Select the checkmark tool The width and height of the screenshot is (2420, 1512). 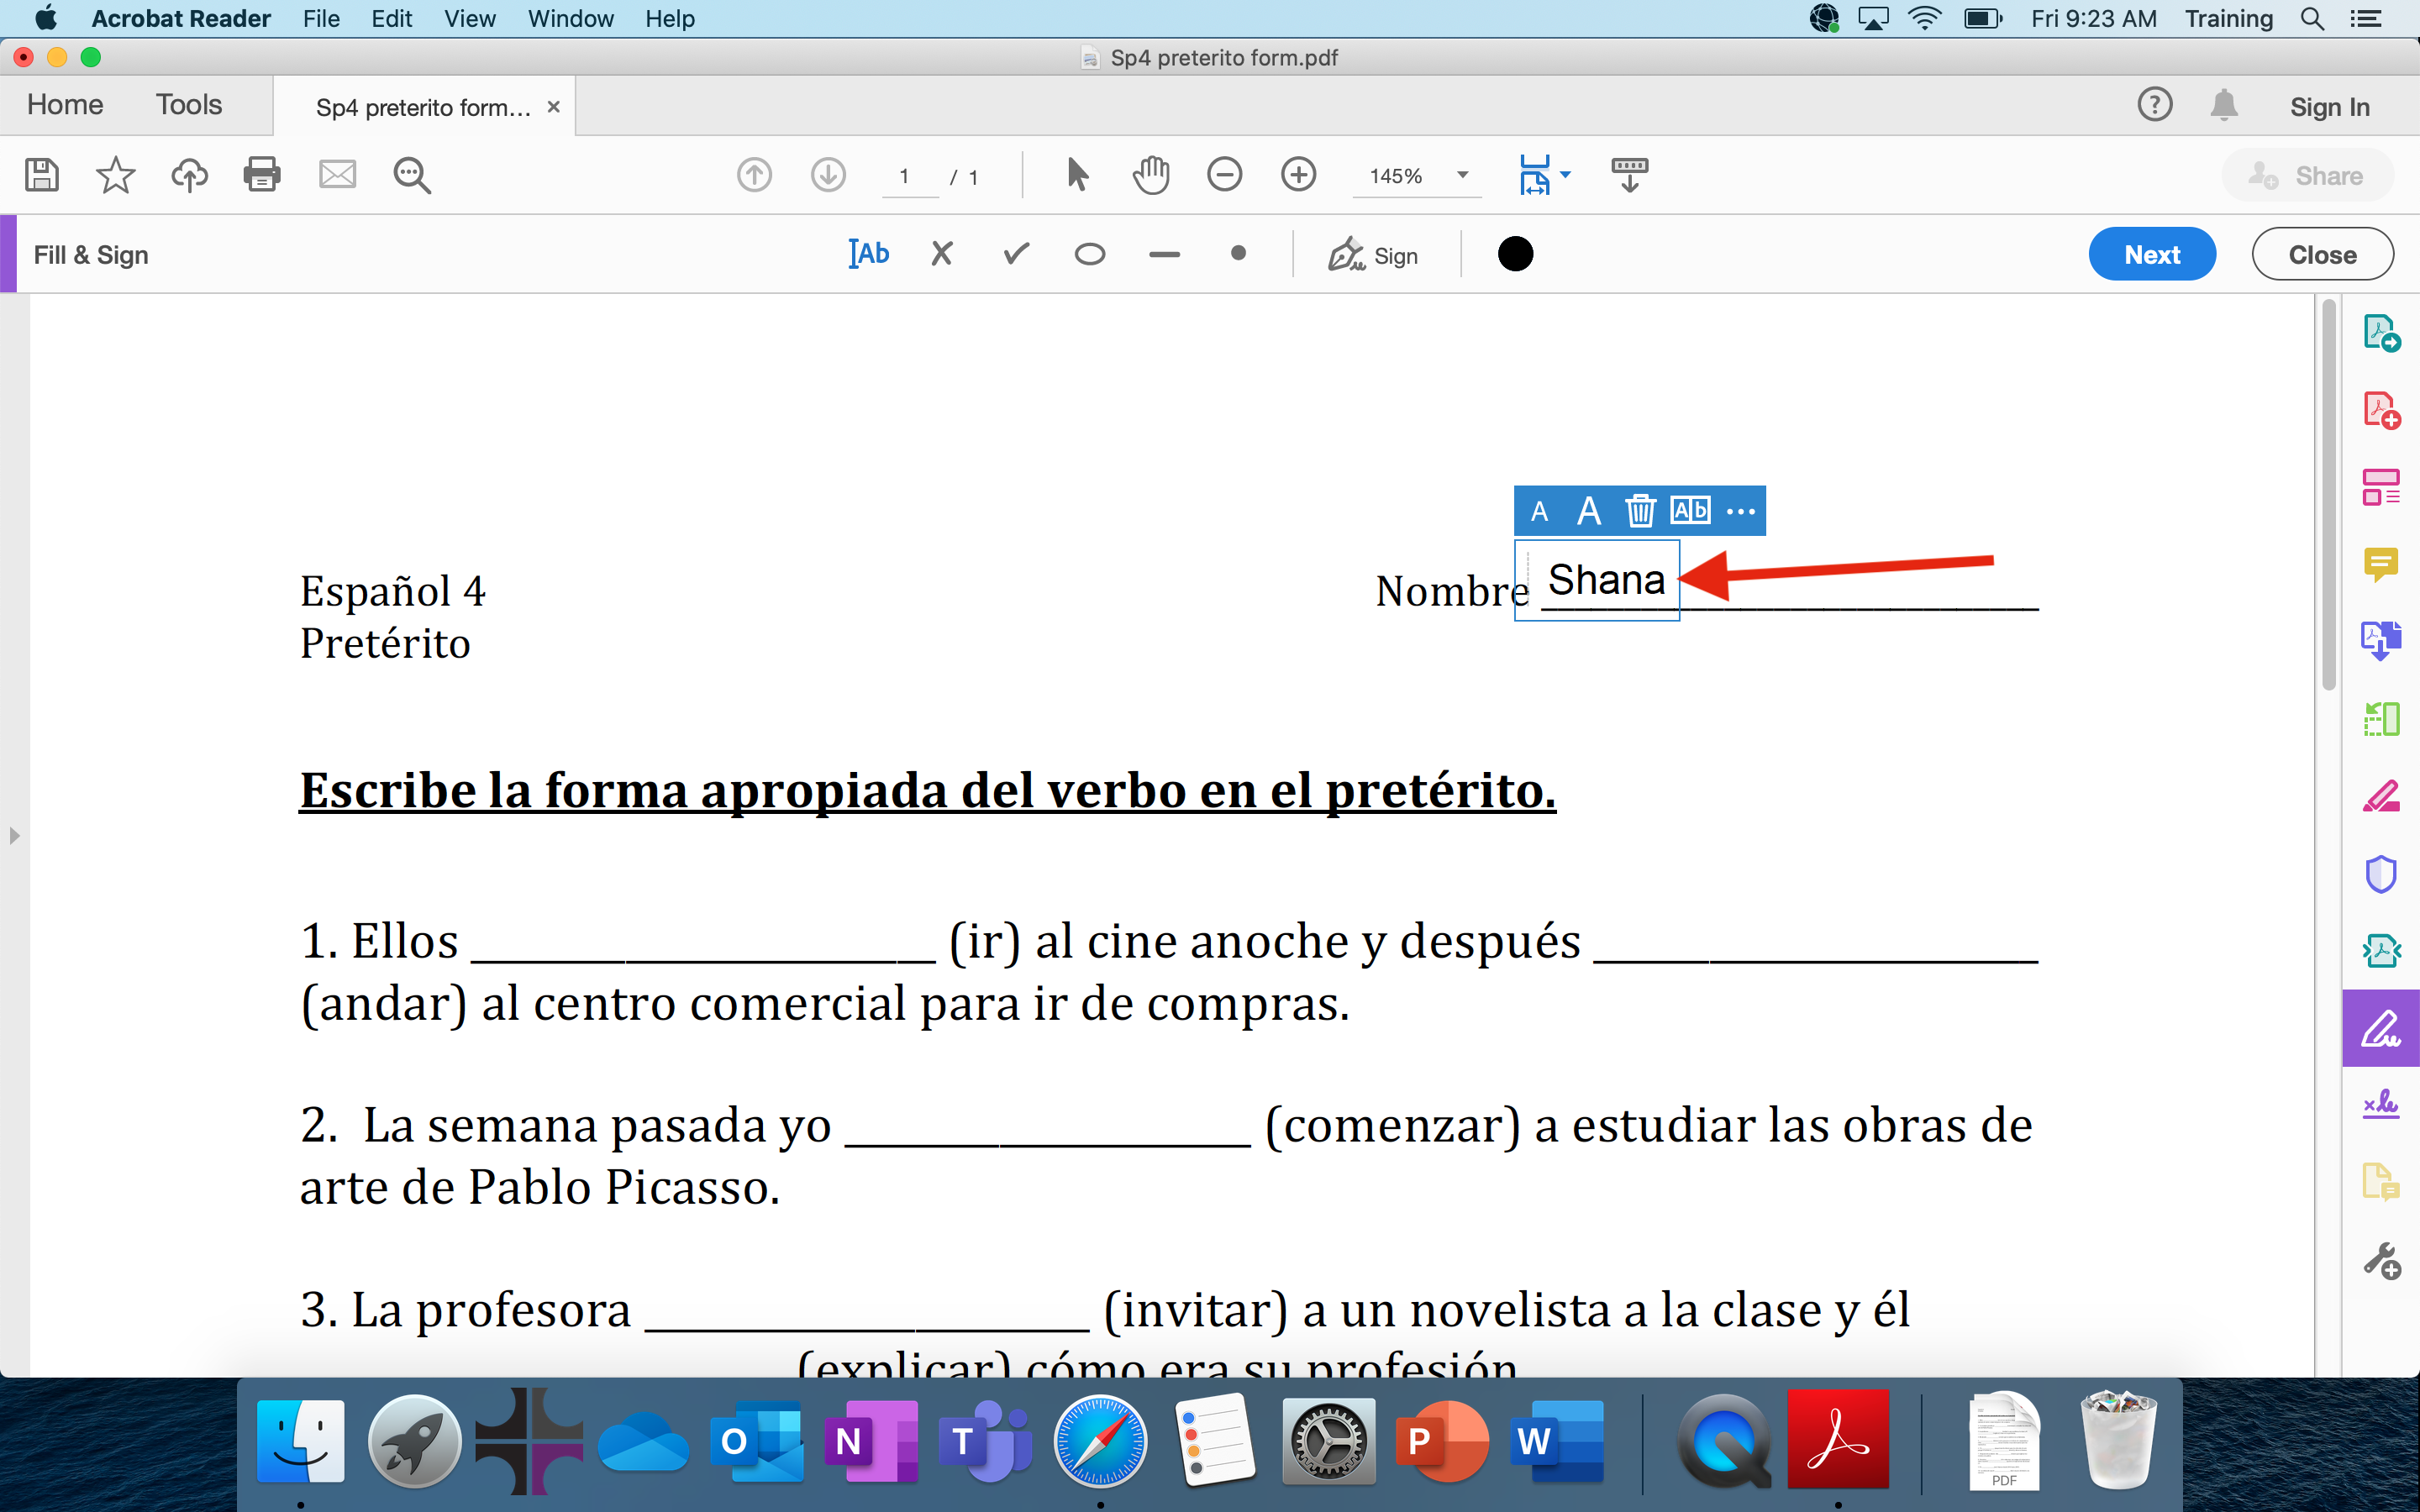click(1016, 254)
